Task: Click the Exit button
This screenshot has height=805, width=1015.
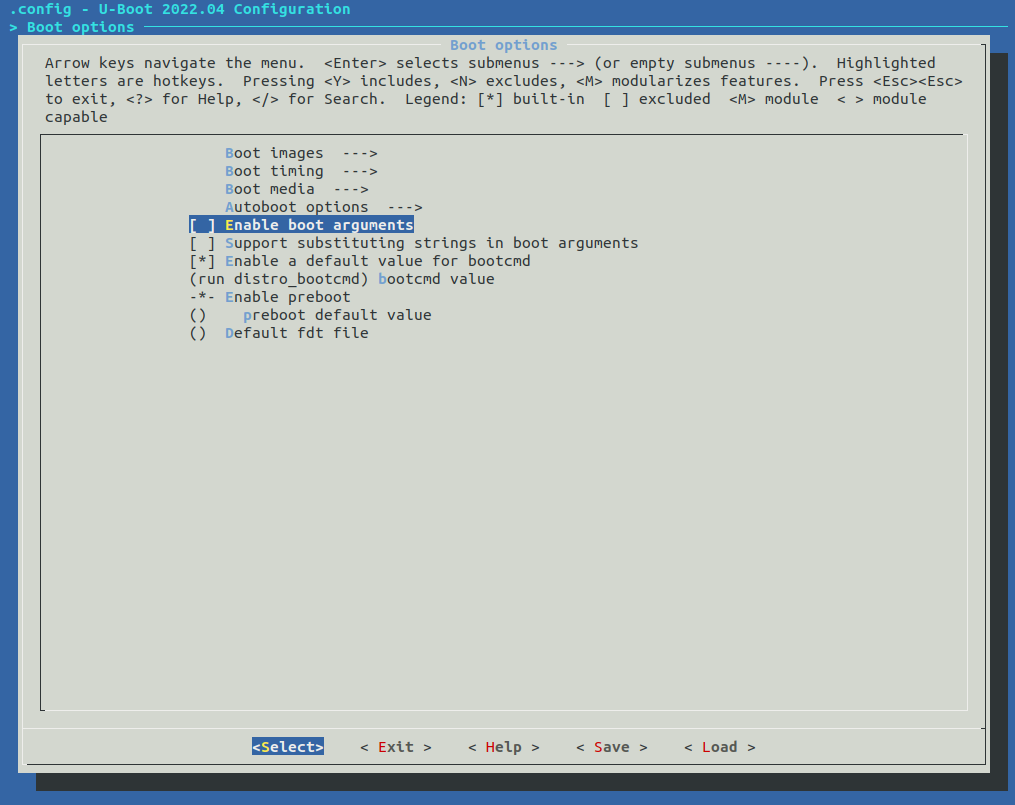Action: 396,747
